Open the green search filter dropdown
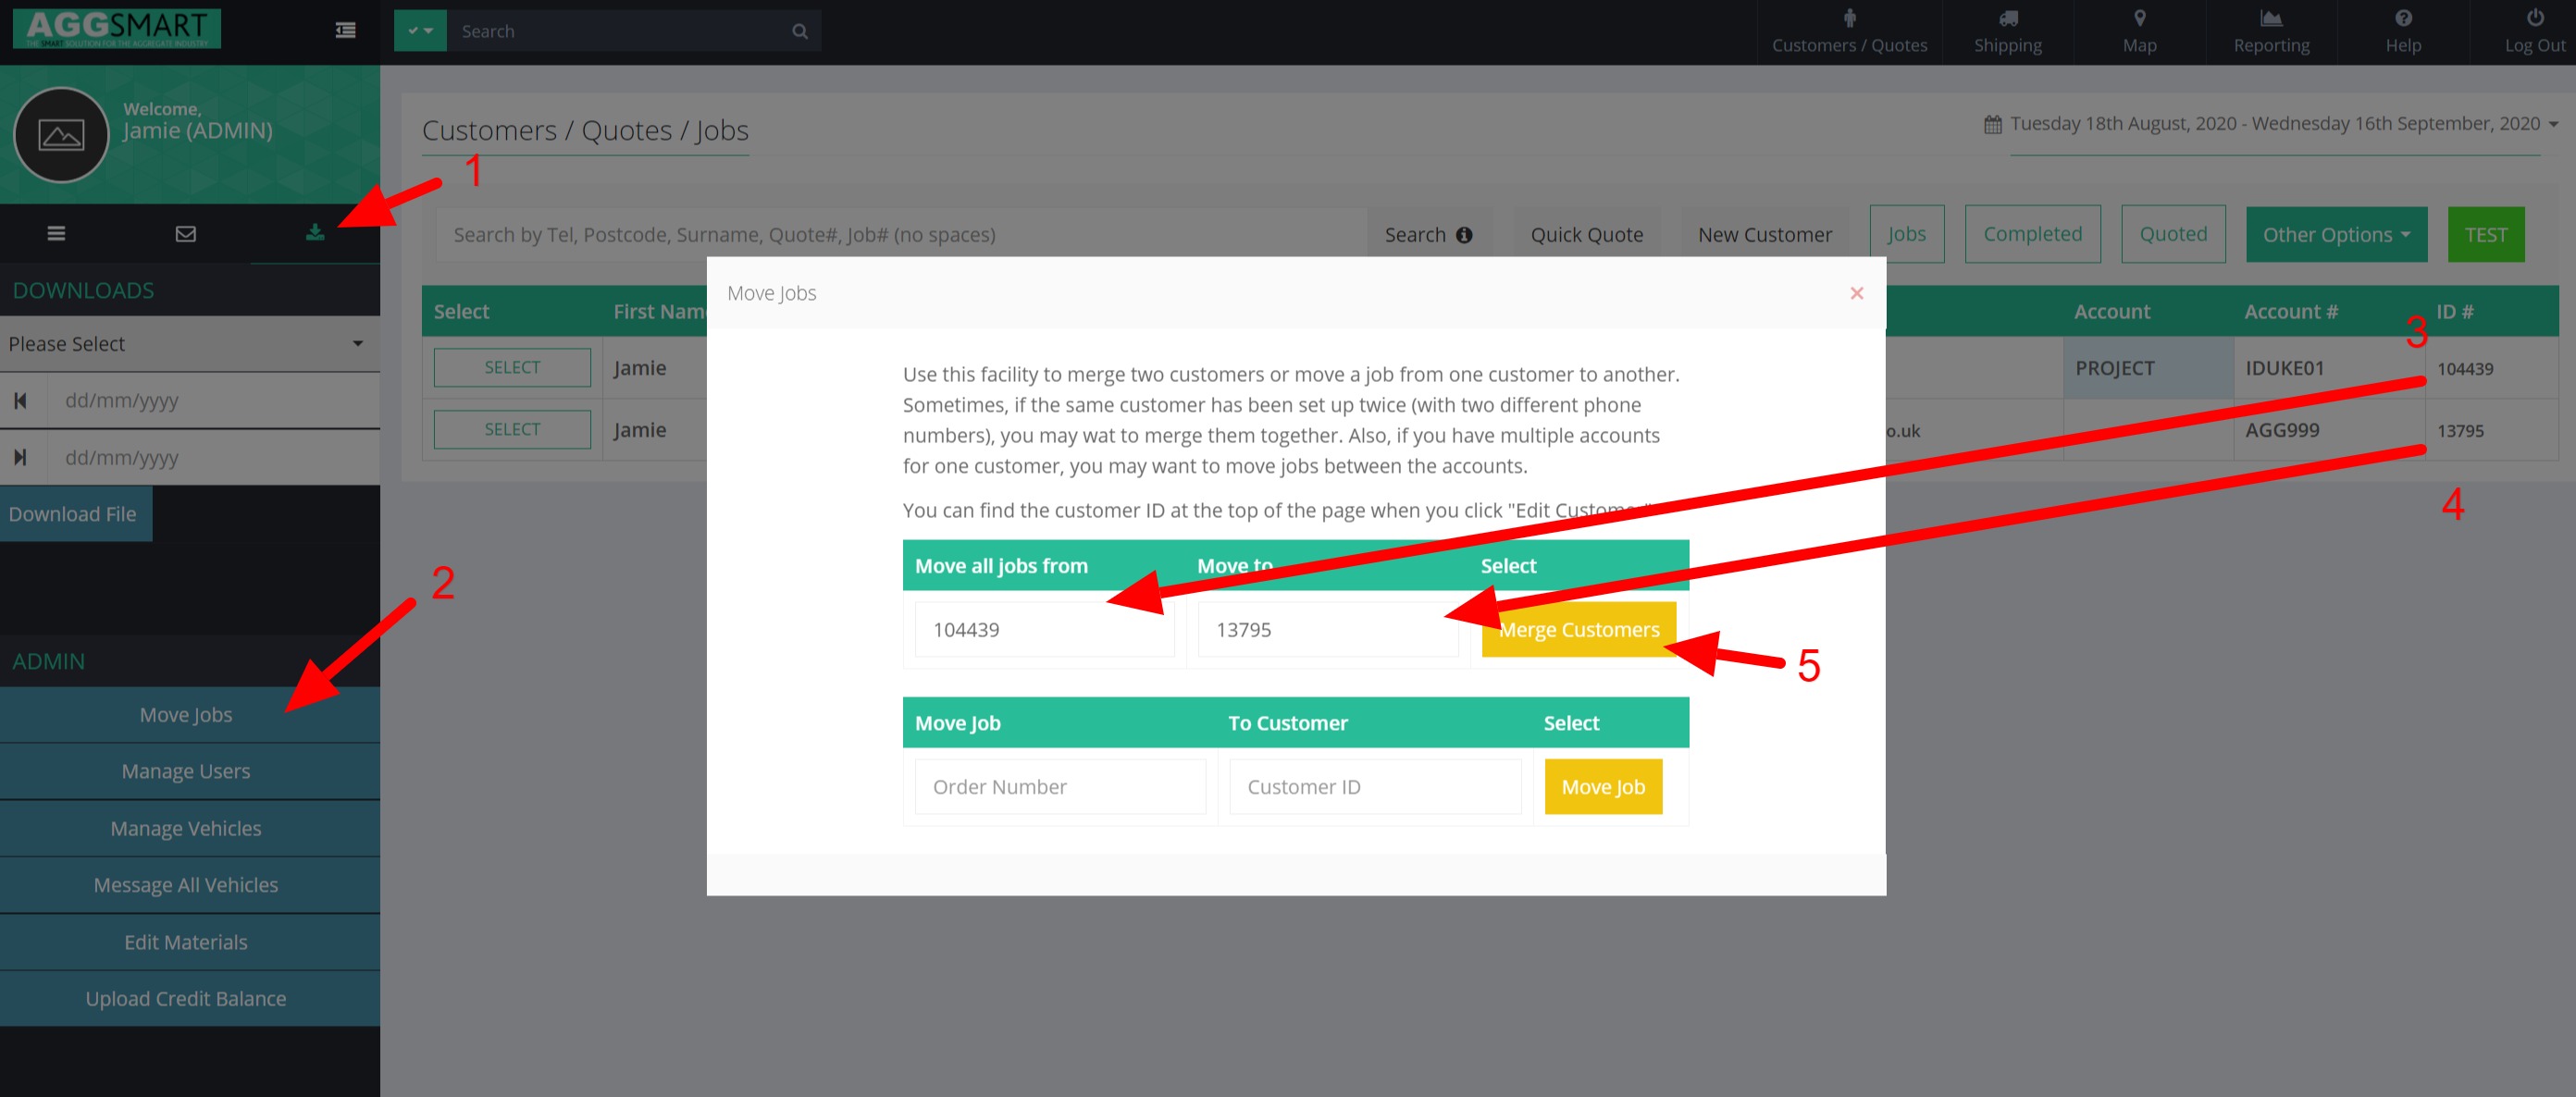This screenshot has width=2576, height=1097. tap(420, 31)
